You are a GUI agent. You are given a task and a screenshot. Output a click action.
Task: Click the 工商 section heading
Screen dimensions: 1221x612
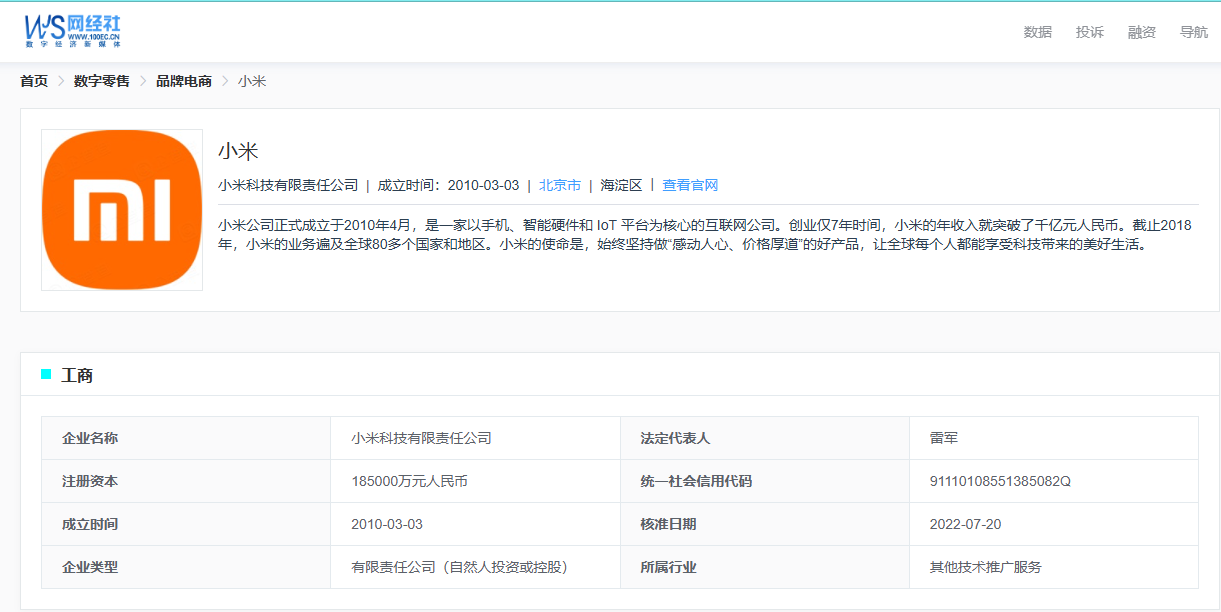click(x=77, y=375)
